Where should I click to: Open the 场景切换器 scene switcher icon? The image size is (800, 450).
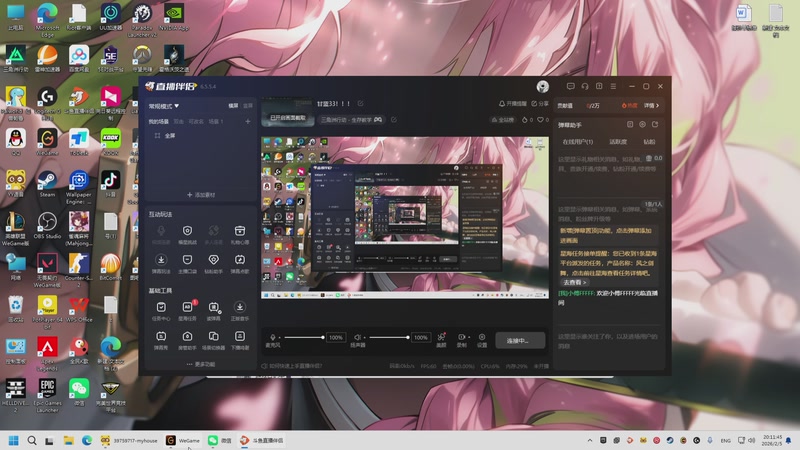click(x=213, y=340)
